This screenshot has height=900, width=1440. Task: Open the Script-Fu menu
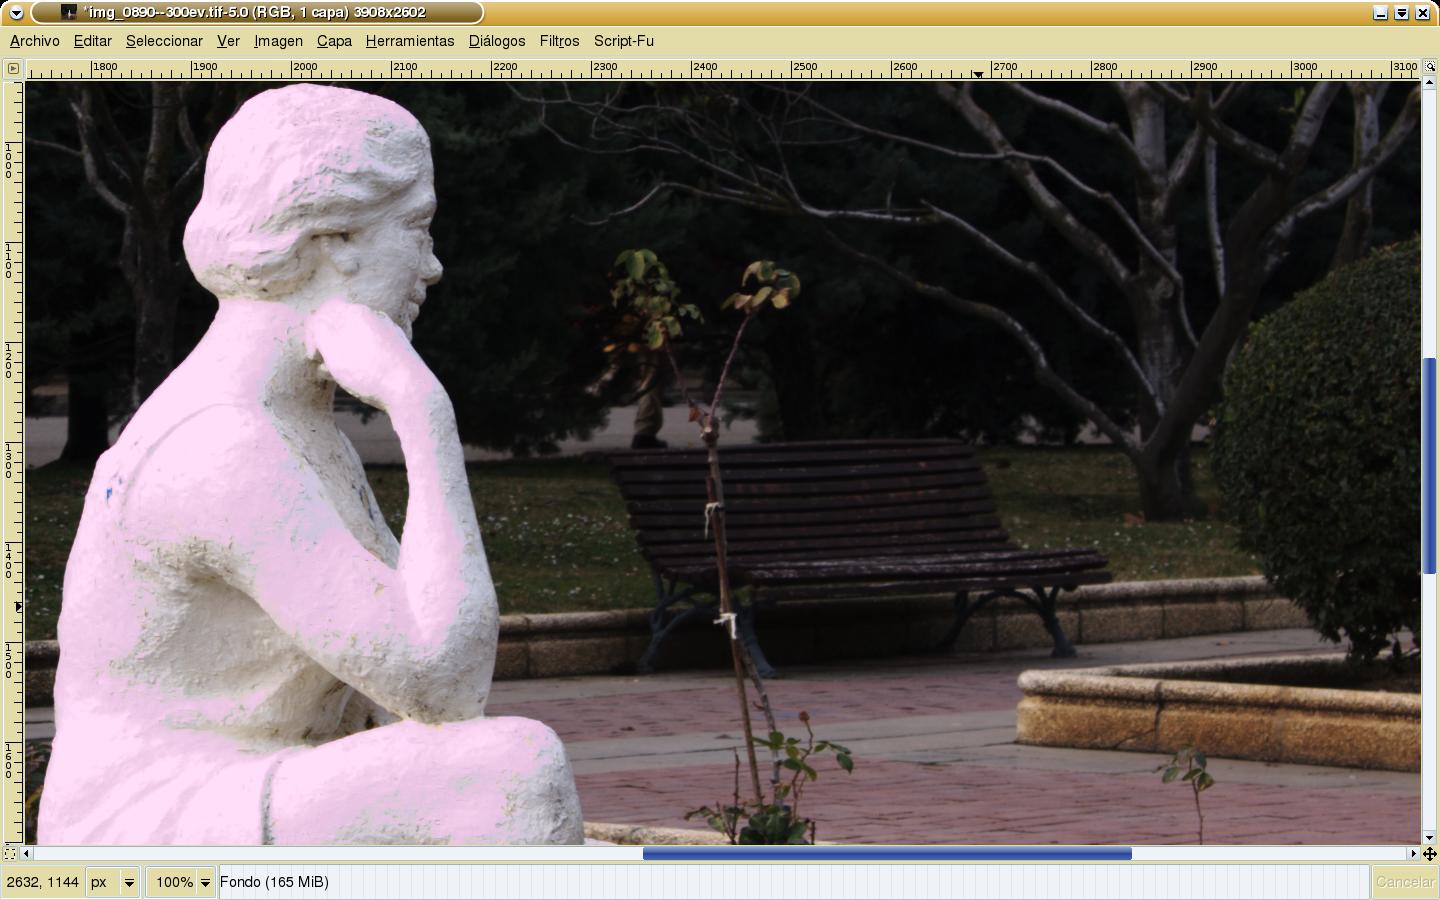coord(623,41)
